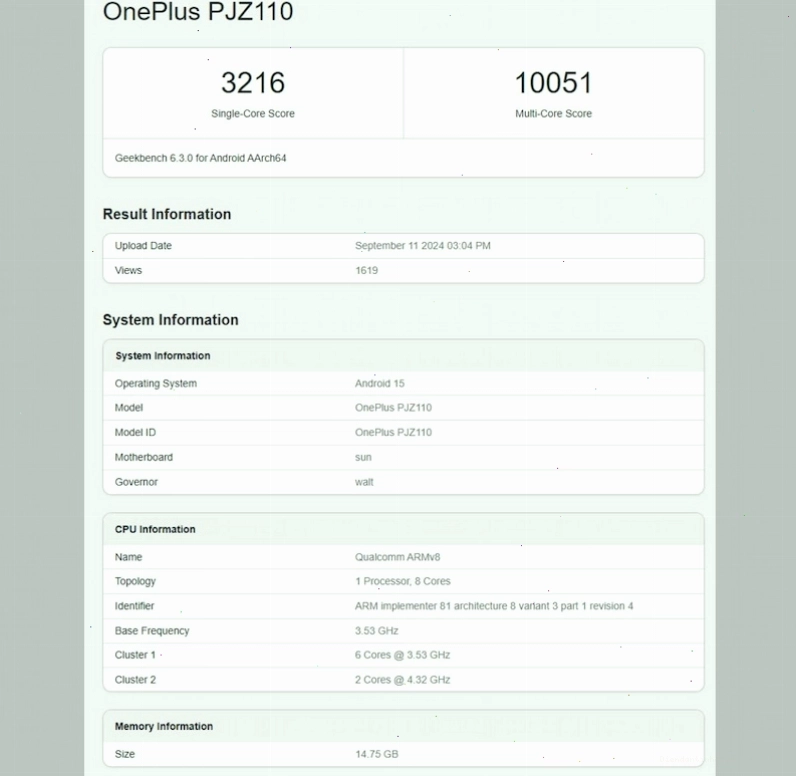Select the ARM implementer 81 identifier value

494,606
